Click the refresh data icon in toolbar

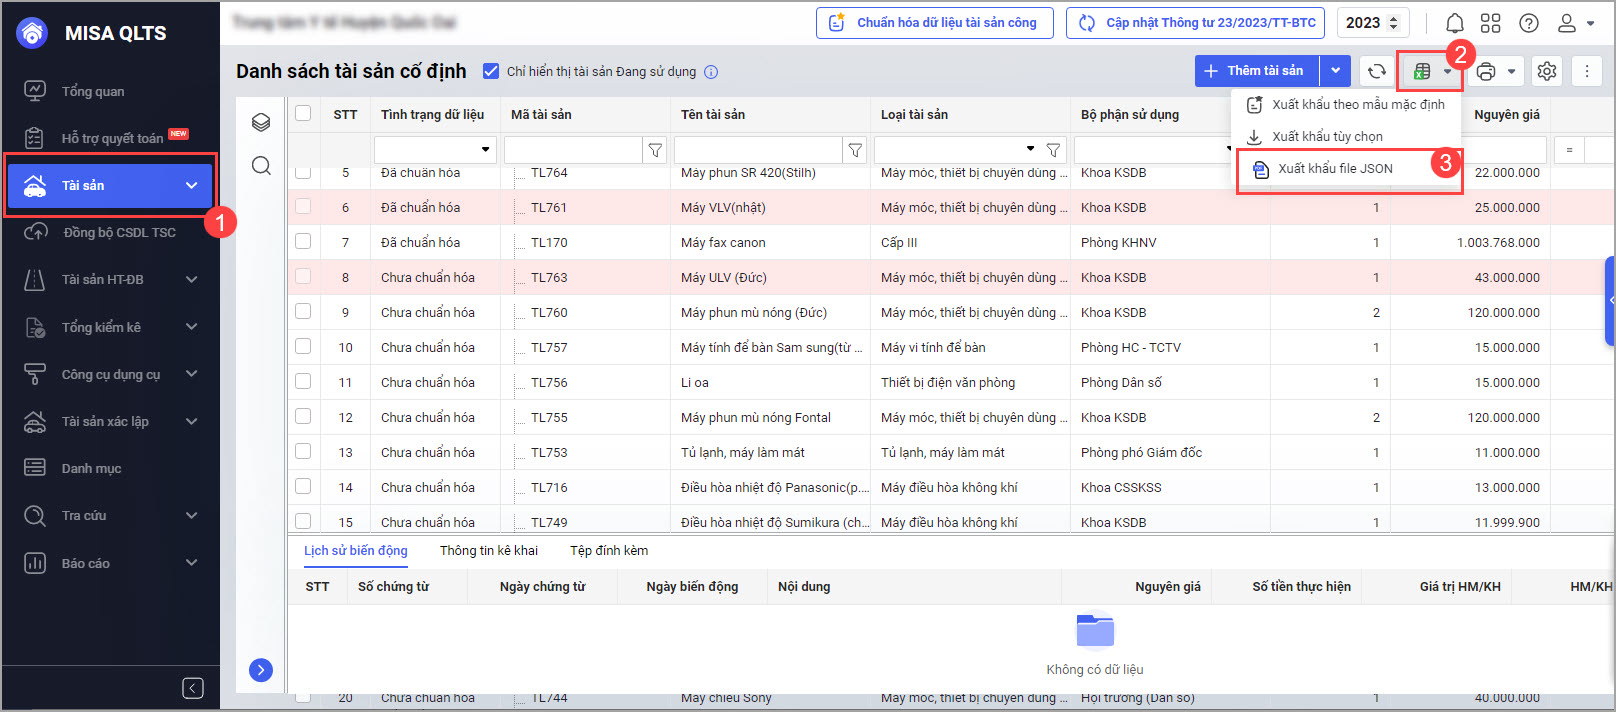[1377, 71]
